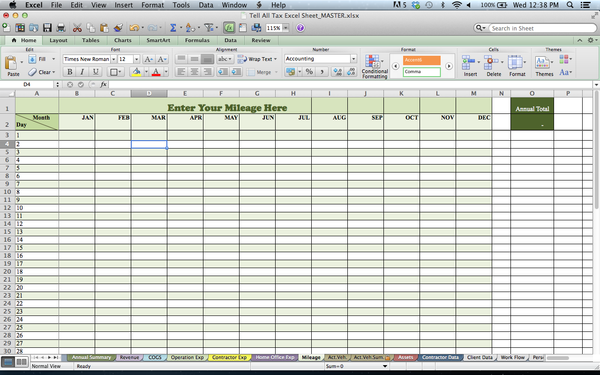Click the Copy icon in toolbar
The height and width of the screenshot is (375, 600).
91,28
